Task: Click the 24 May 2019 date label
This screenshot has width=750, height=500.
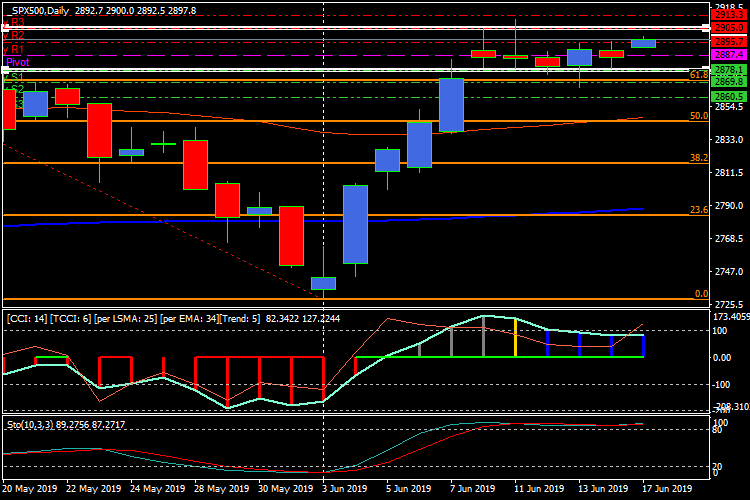Action: (158, 489)
